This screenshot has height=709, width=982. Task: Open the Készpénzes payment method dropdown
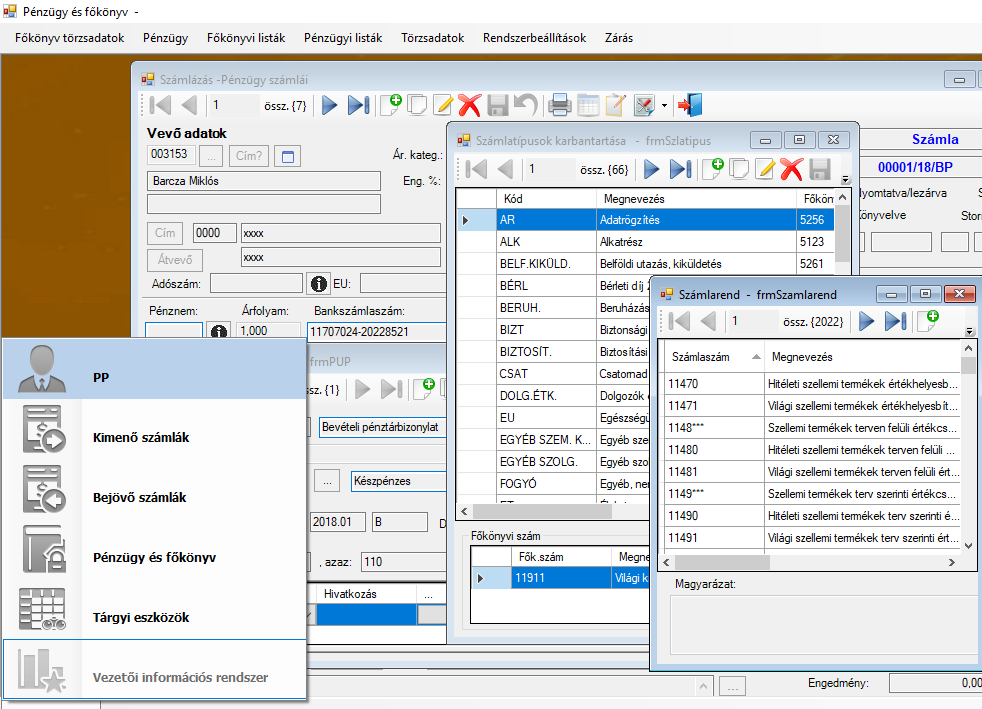400,480
